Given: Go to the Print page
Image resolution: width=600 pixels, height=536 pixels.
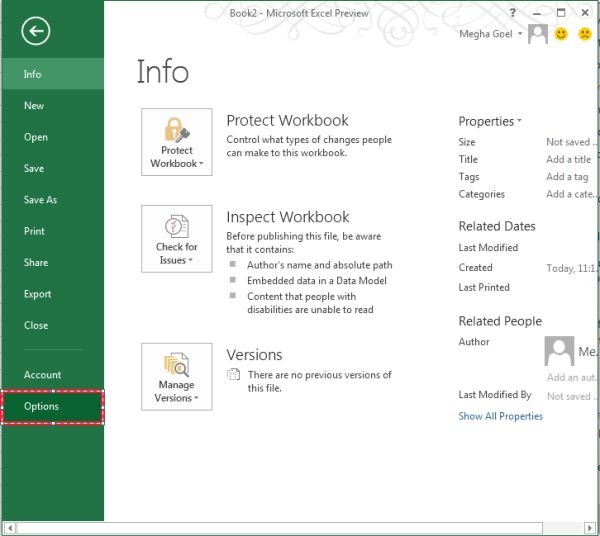Looking at the screenshot, I should pos(35,231).
